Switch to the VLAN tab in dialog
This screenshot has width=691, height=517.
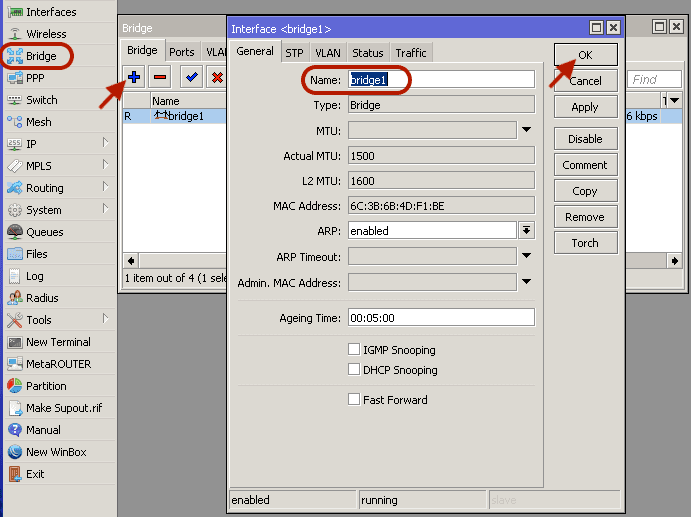[x=328, y=53]
